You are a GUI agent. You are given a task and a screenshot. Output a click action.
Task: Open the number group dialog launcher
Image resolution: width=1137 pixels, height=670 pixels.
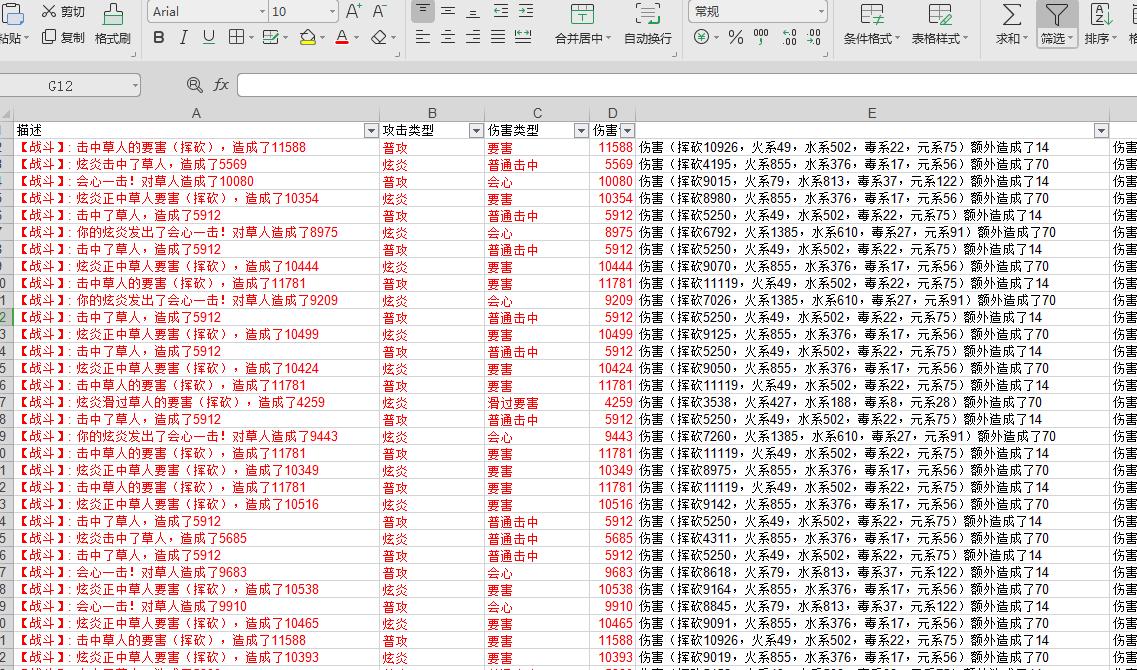pos(825,54)
